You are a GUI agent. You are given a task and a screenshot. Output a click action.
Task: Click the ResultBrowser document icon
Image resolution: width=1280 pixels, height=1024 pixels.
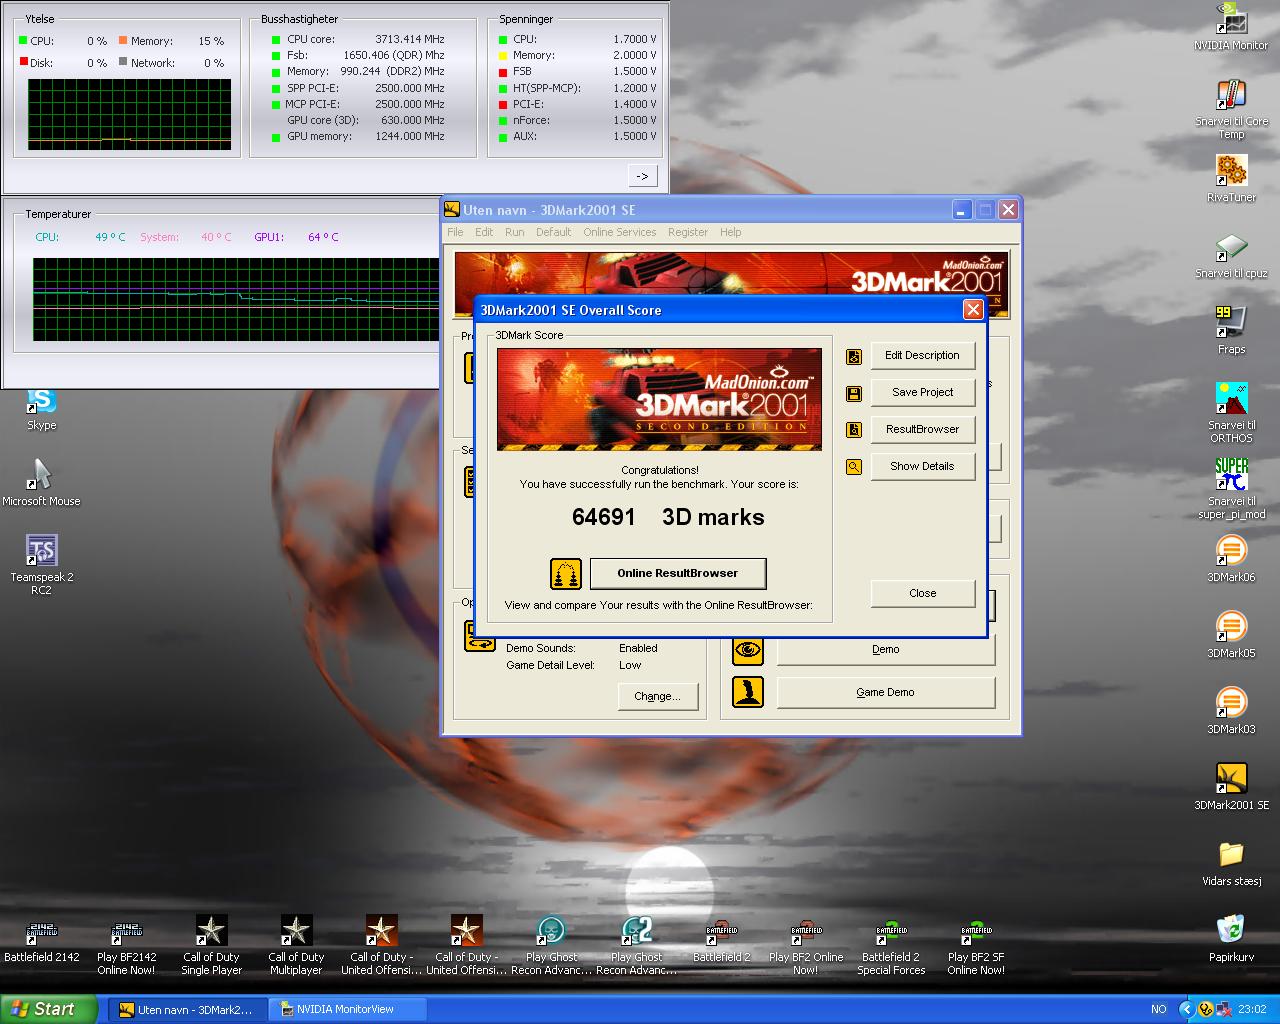[854, 430]
